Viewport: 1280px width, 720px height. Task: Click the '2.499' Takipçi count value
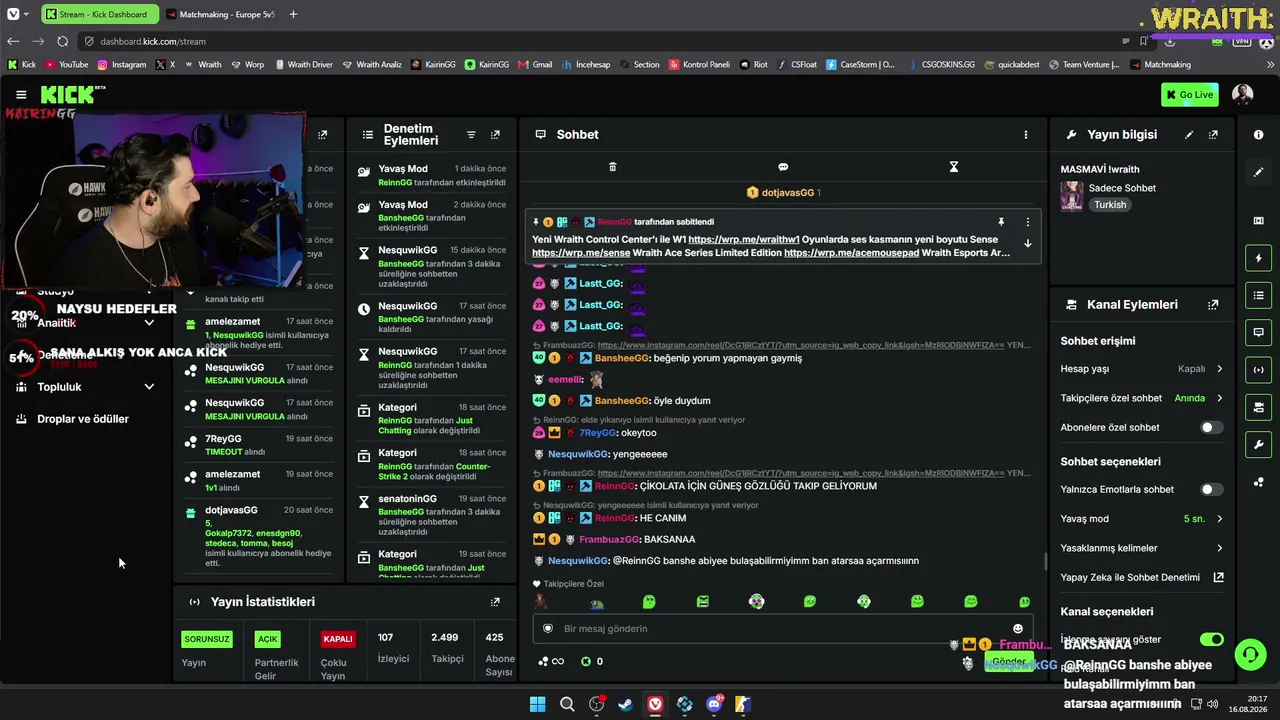pos(444,637)
